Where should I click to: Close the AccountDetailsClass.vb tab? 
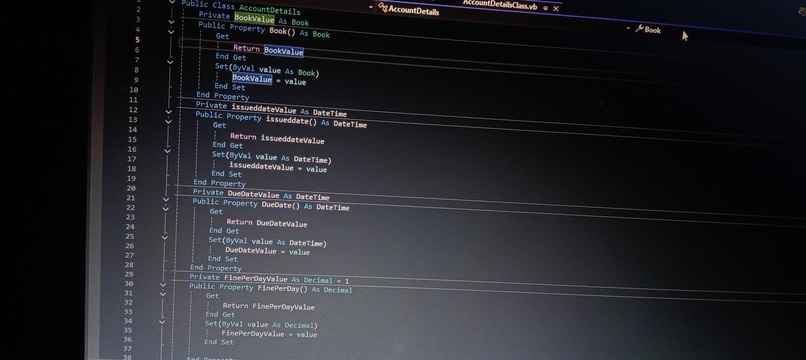pyautogui.click(x=556, y=9)
